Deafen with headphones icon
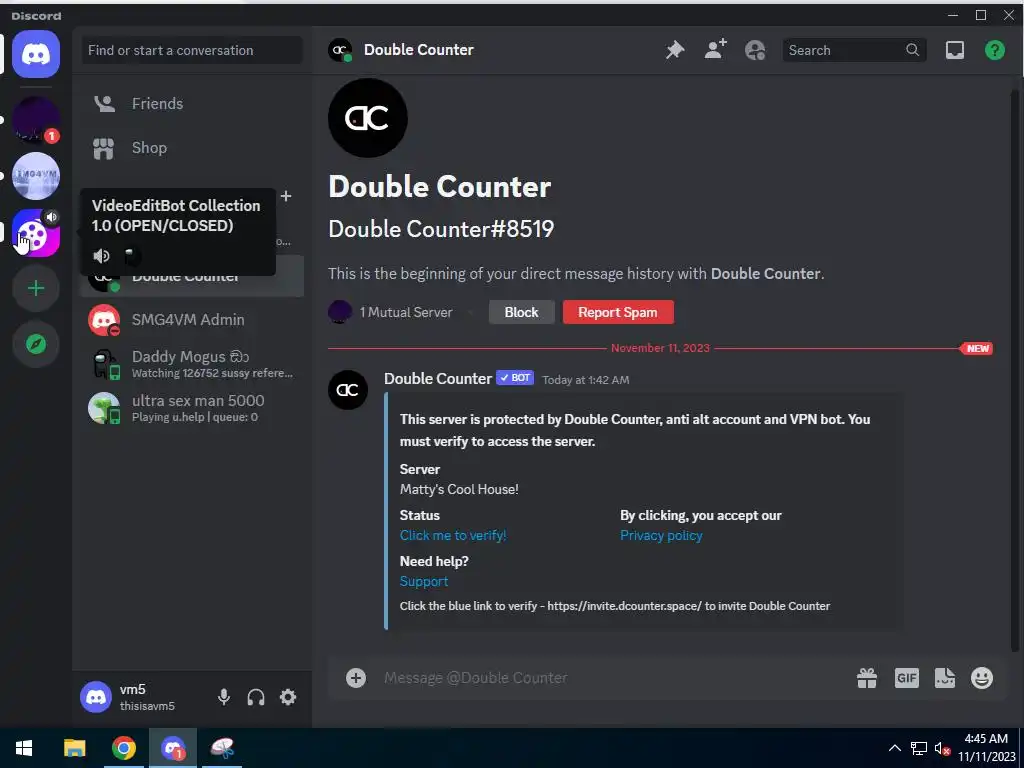The width and height of the screenshot is (1024, 768). tap(256, 697)
